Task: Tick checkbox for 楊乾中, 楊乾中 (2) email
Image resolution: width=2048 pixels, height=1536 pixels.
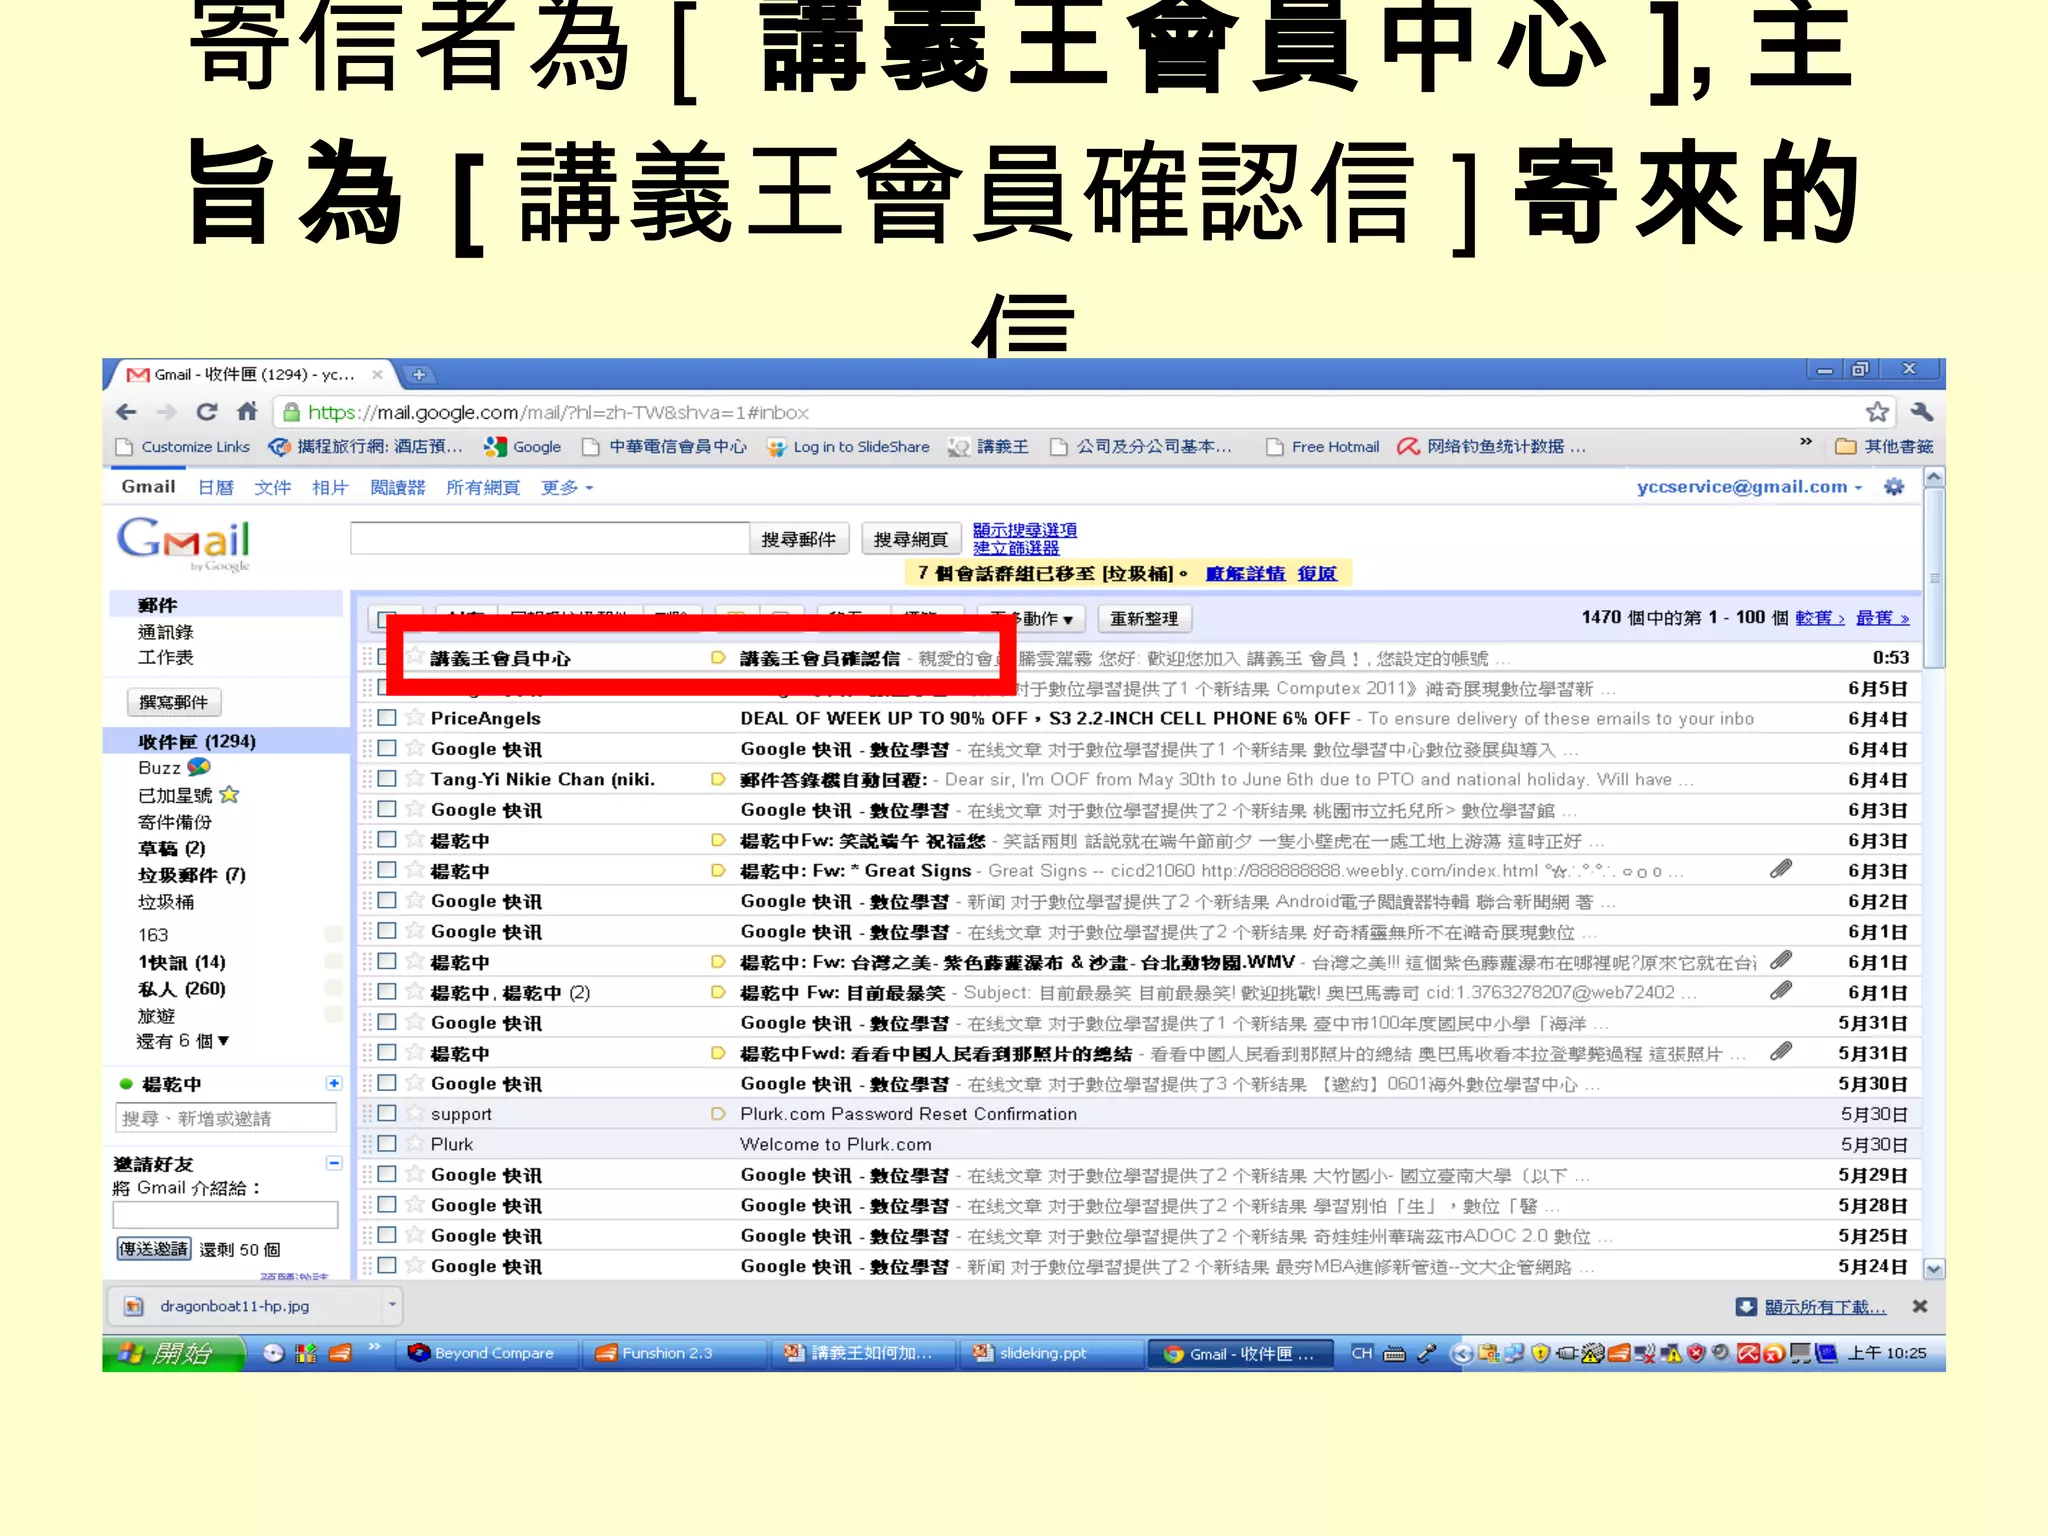Action: pos(387,991)
